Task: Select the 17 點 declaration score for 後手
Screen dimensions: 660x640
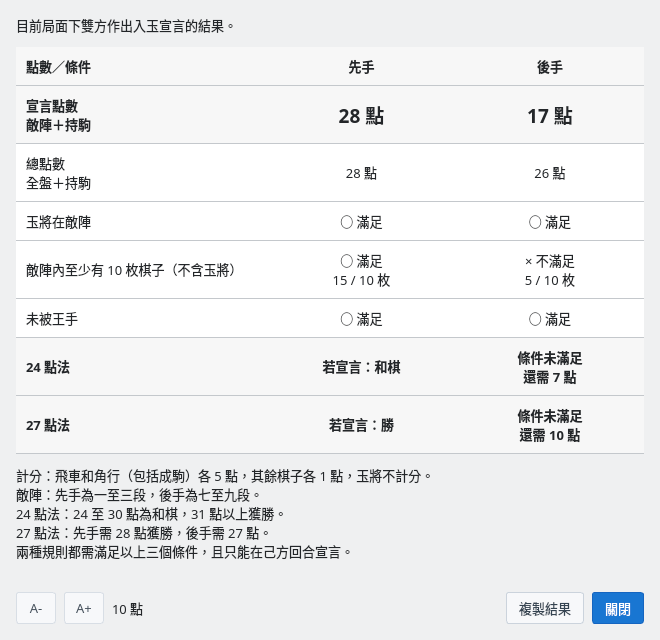Action: [550, 116]
